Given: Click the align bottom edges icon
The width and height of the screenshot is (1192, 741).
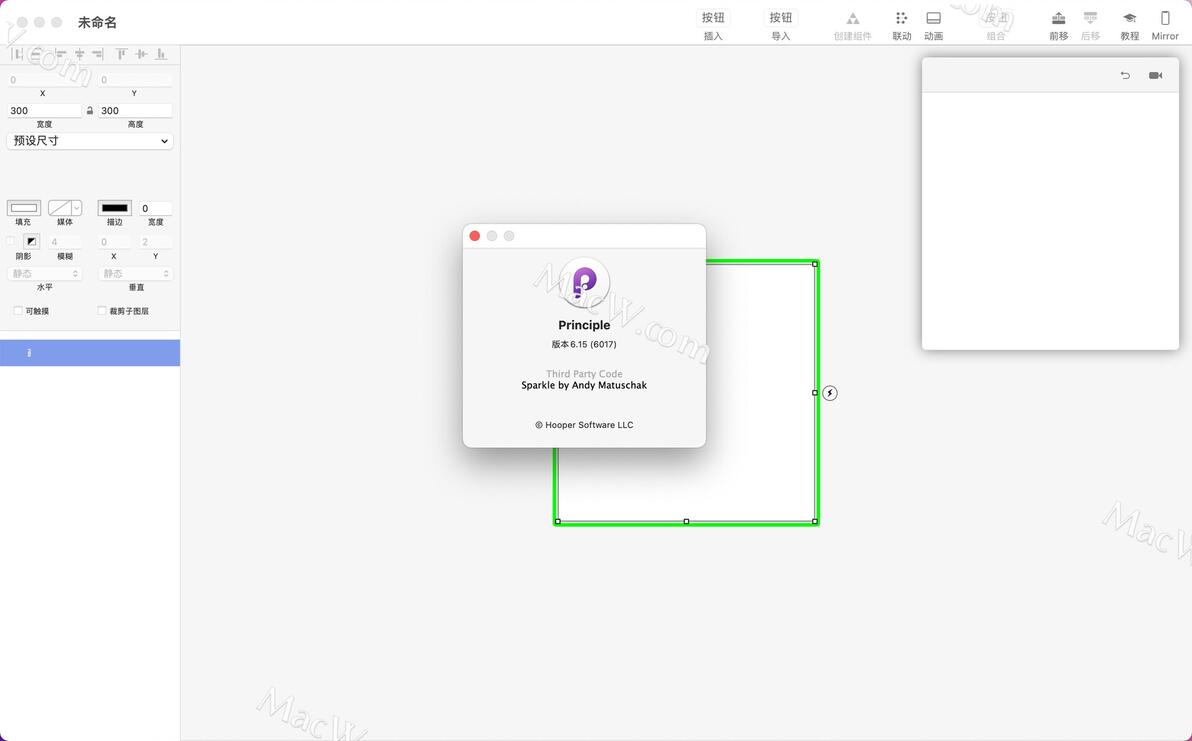Looking at the screenshot, I should 160,54.
